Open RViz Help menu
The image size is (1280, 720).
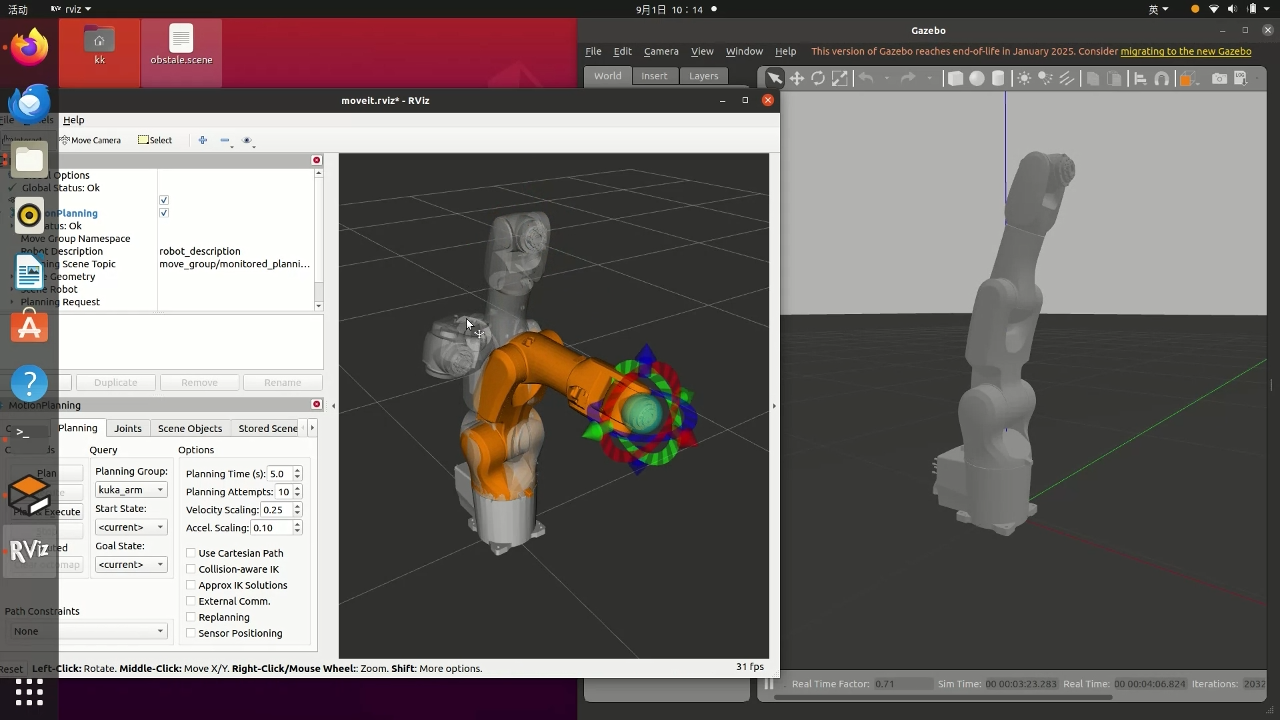coord(73,120)
